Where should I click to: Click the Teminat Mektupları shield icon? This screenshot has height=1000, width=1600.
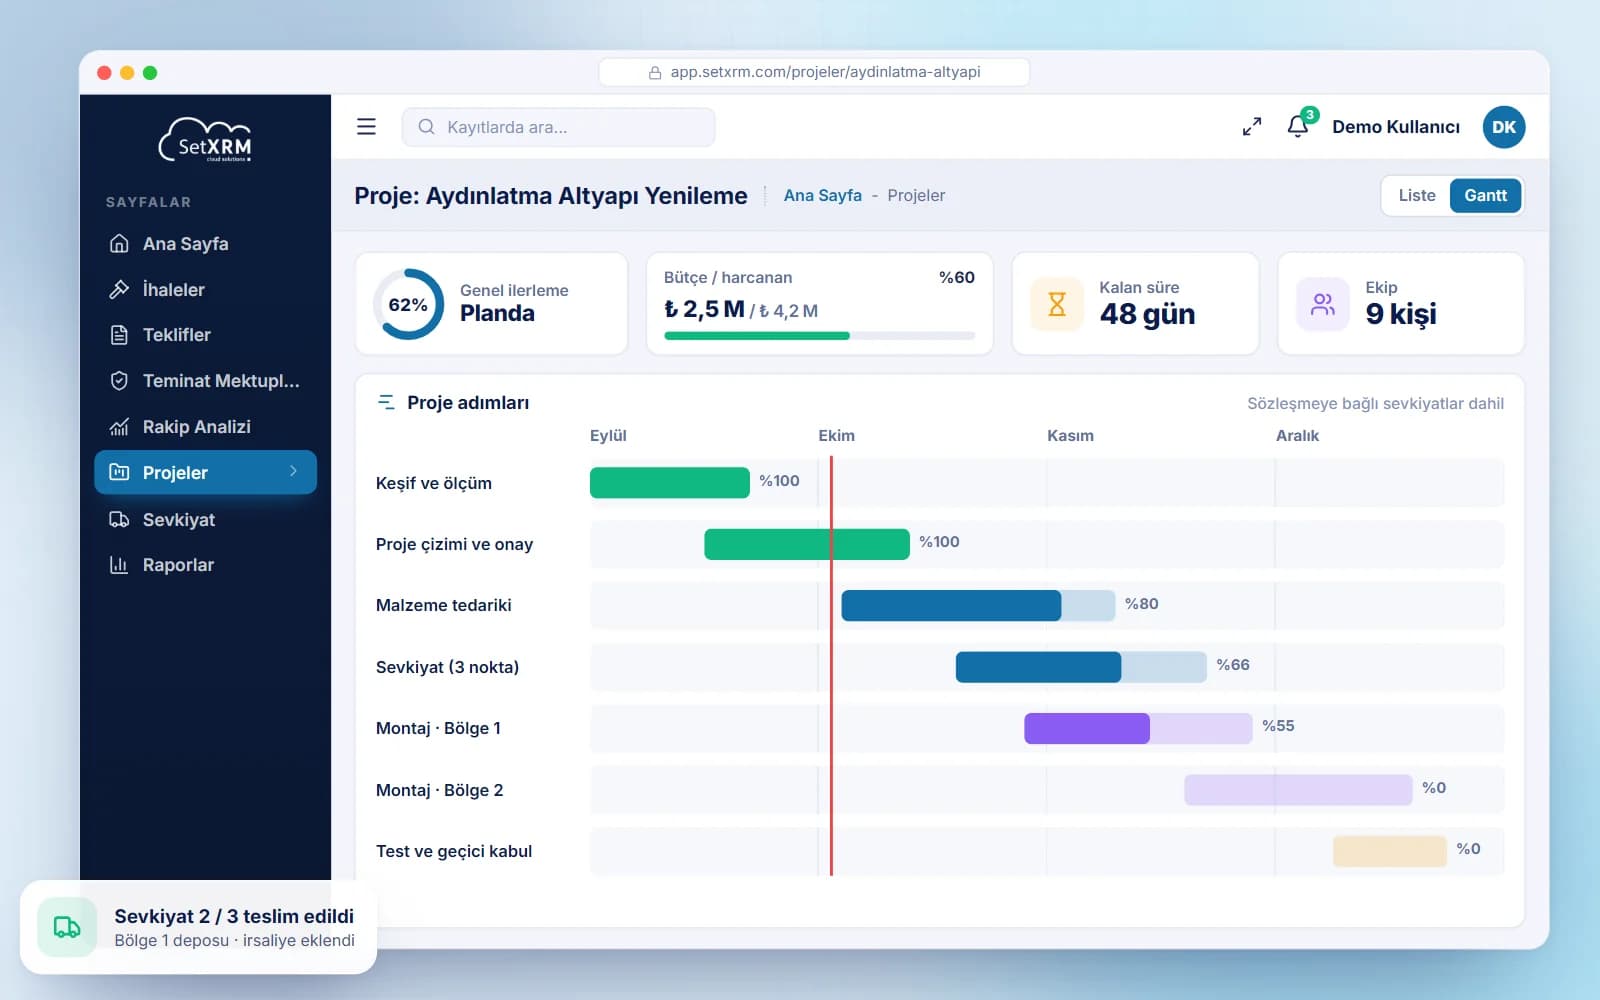pyautogui.click(x=119, y=381)
